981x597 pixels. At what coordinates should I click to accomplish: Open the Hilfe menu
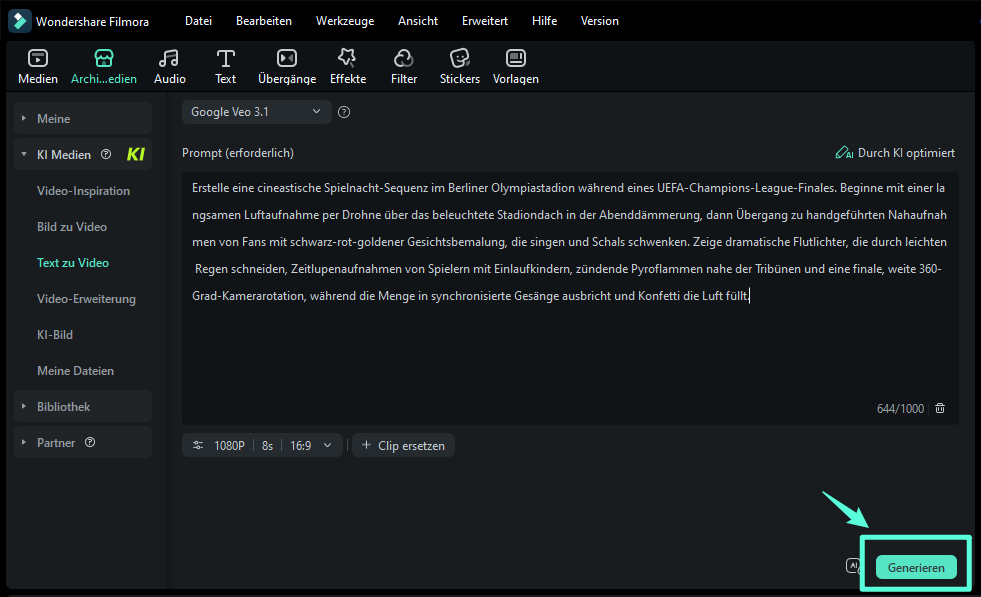pyautogui.click(x=544, y=20)
